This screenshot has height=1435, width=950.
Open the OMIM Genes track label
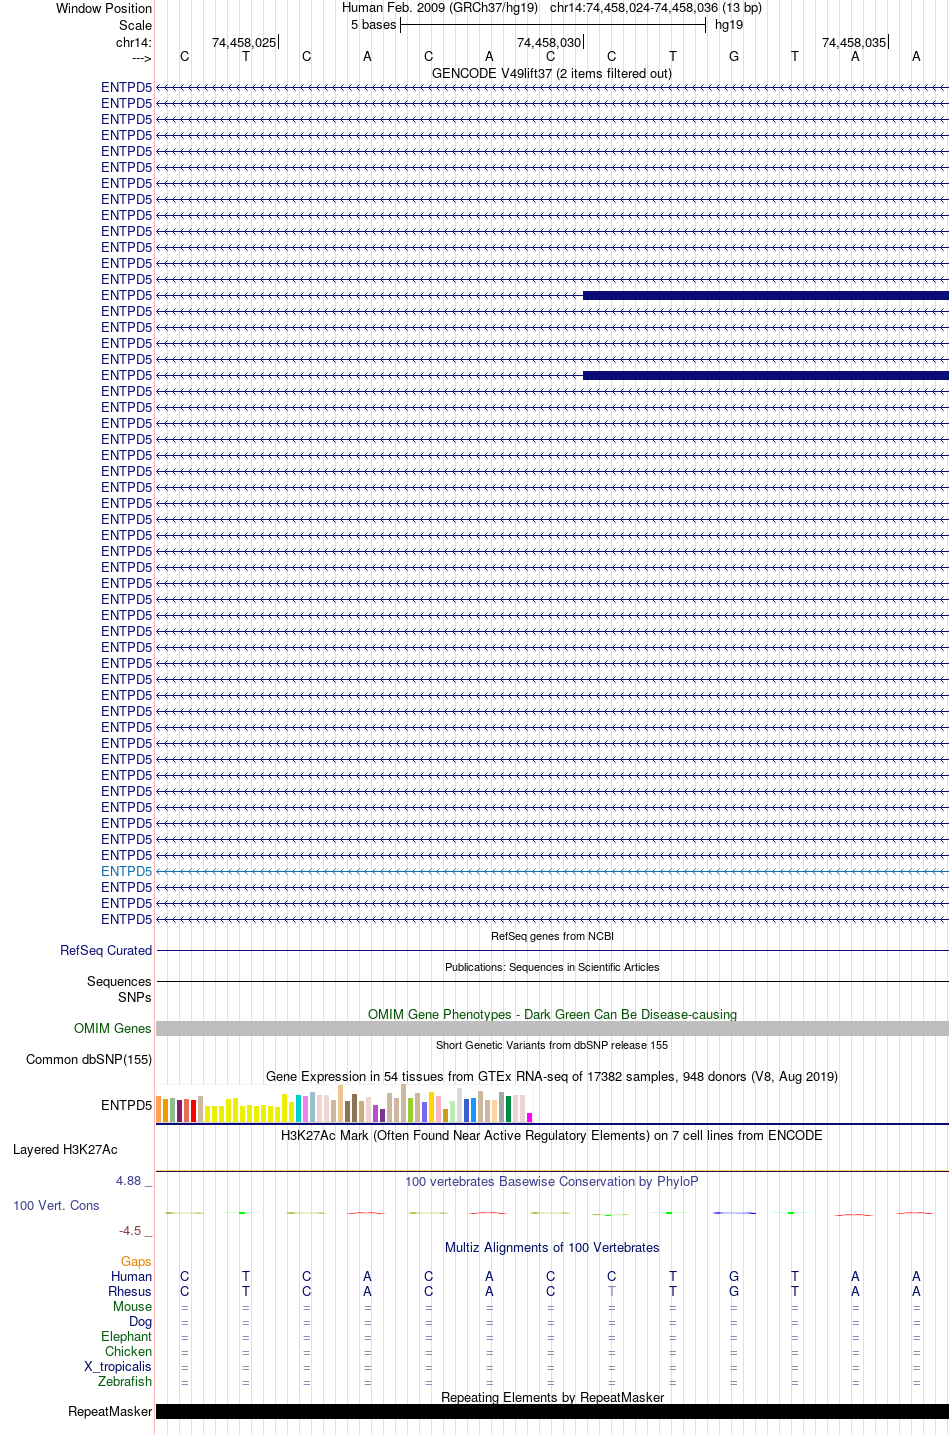point(113,1028)
